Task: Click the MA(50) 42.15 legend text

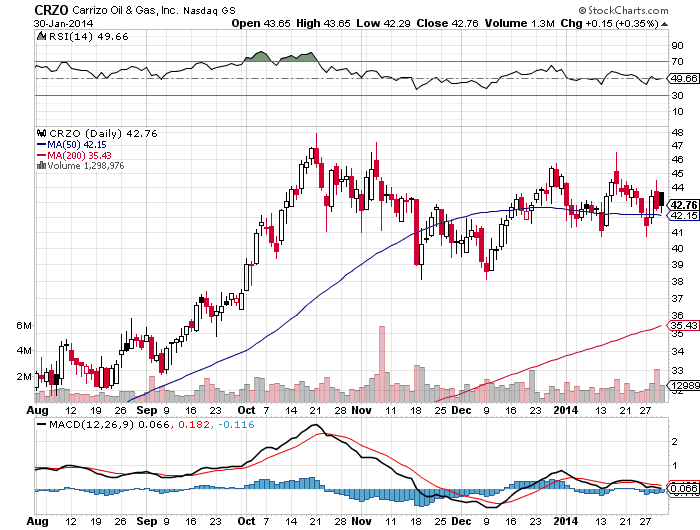Action: (x=77, y=145)
